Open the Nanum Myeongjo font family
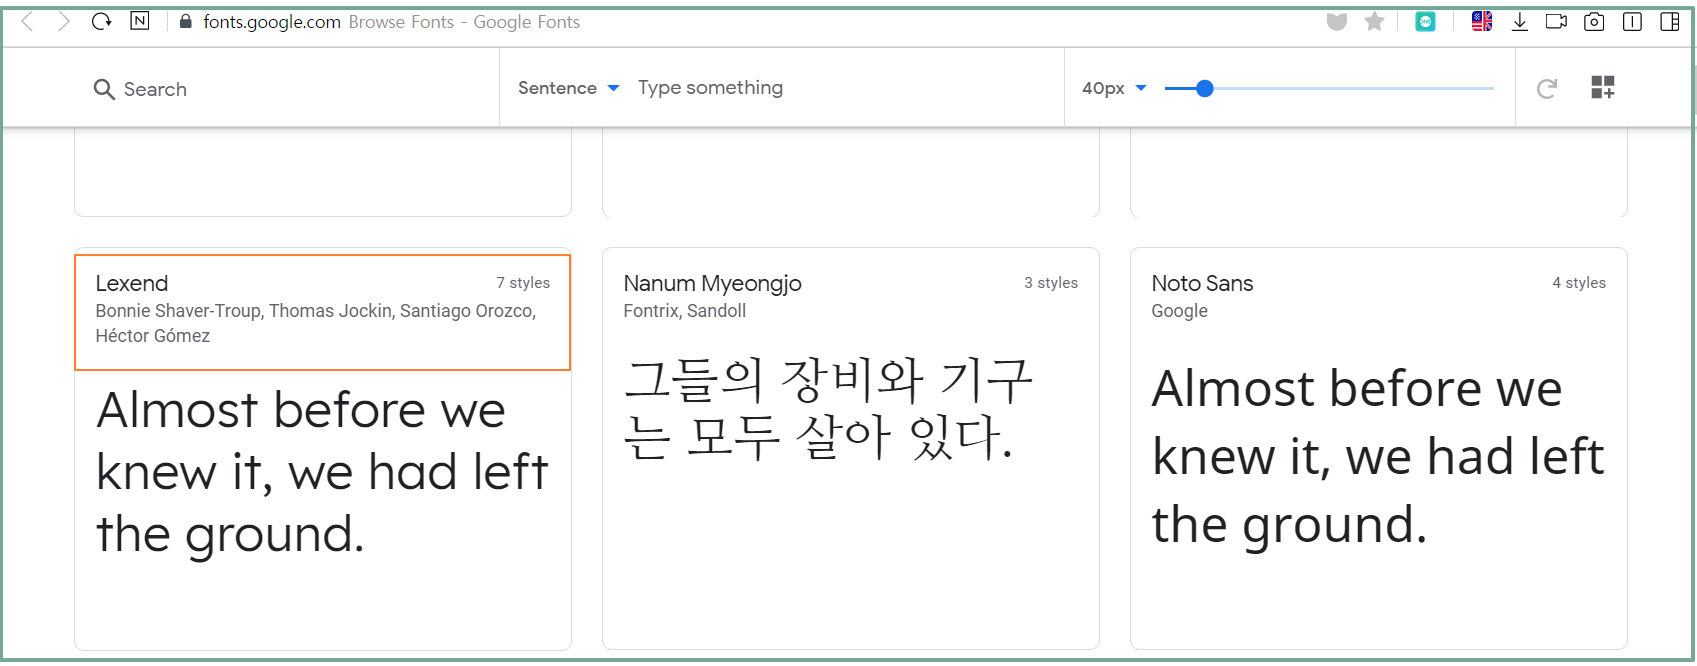This screenshot has width=1697, height=666. (712, 283)
